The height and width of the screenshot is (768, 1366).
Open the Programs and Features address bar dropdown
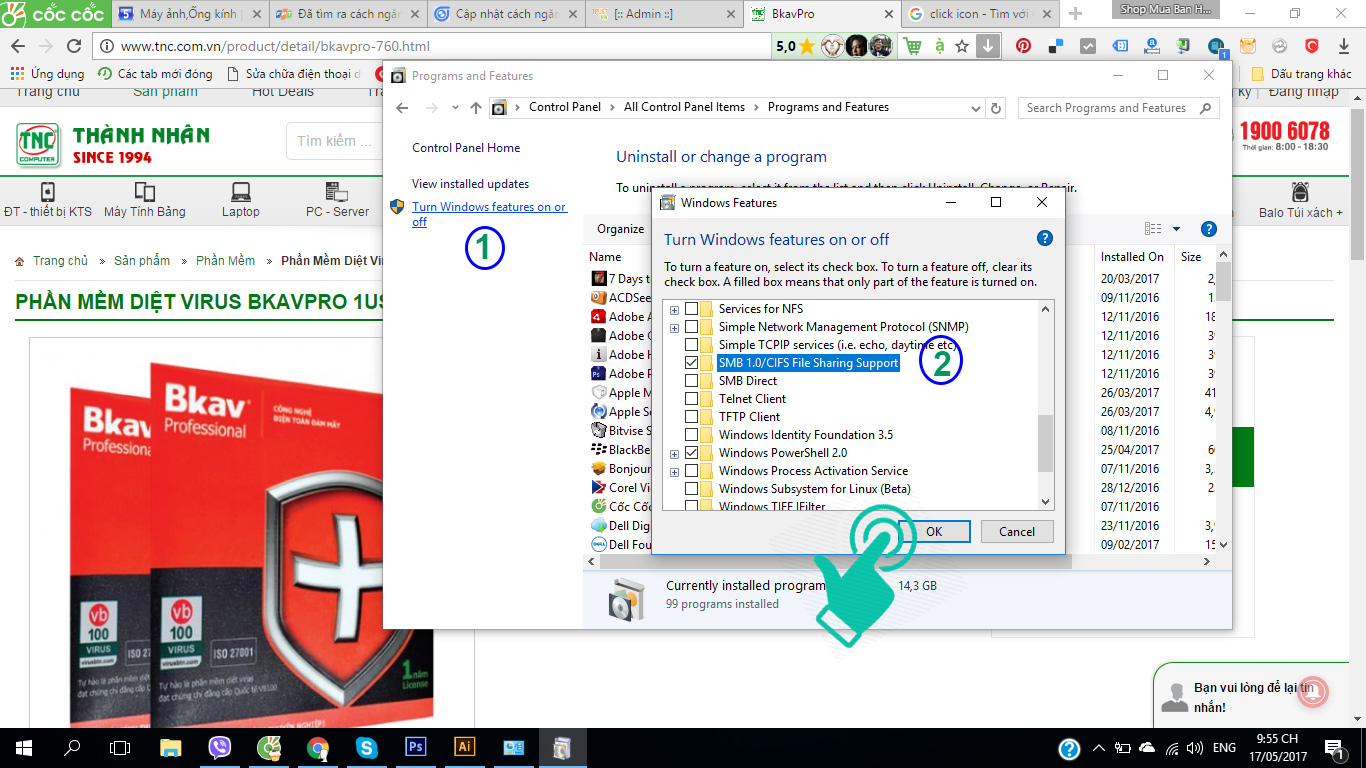point(976,108)
